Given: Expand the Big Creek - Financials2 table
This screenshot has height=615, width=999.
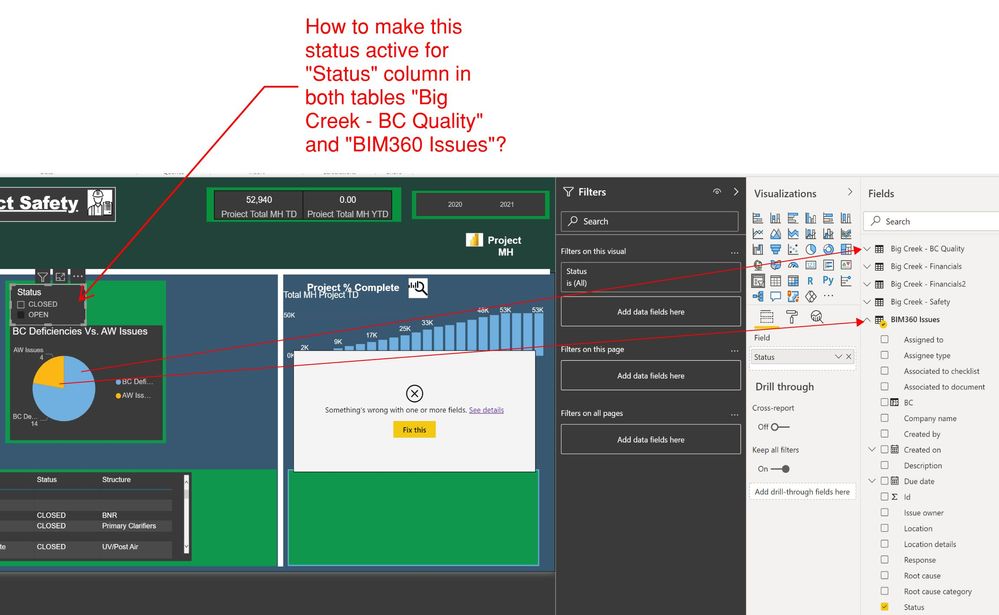Looking at the screenshot, I should click(x=867, y=284).
